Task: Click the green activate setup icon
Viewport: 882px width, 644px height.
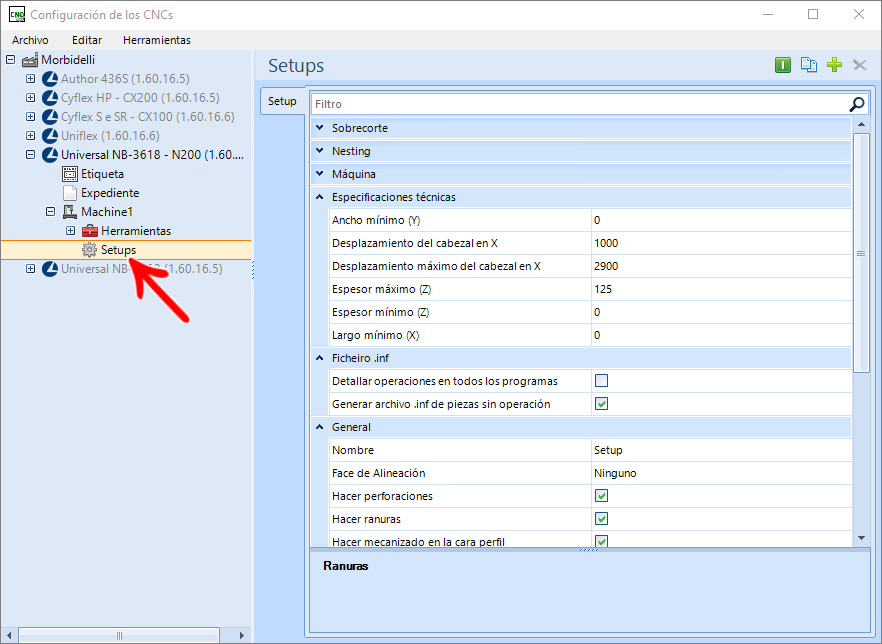Action: pos(782,65)
